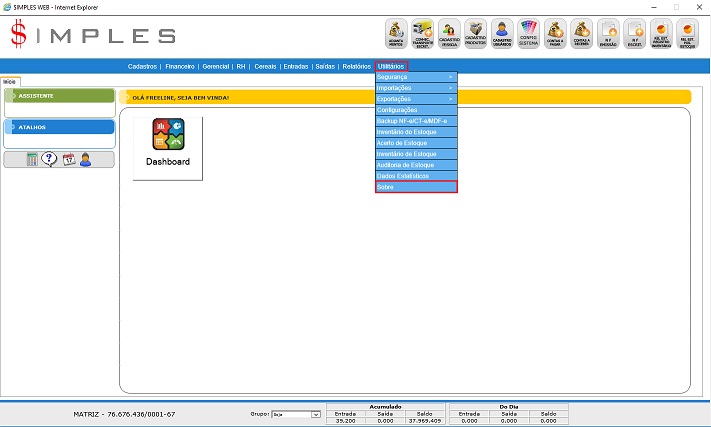Open the Cadastros menu in navigation bar
Screen dimensions: 711x427
tap(143, 65)
